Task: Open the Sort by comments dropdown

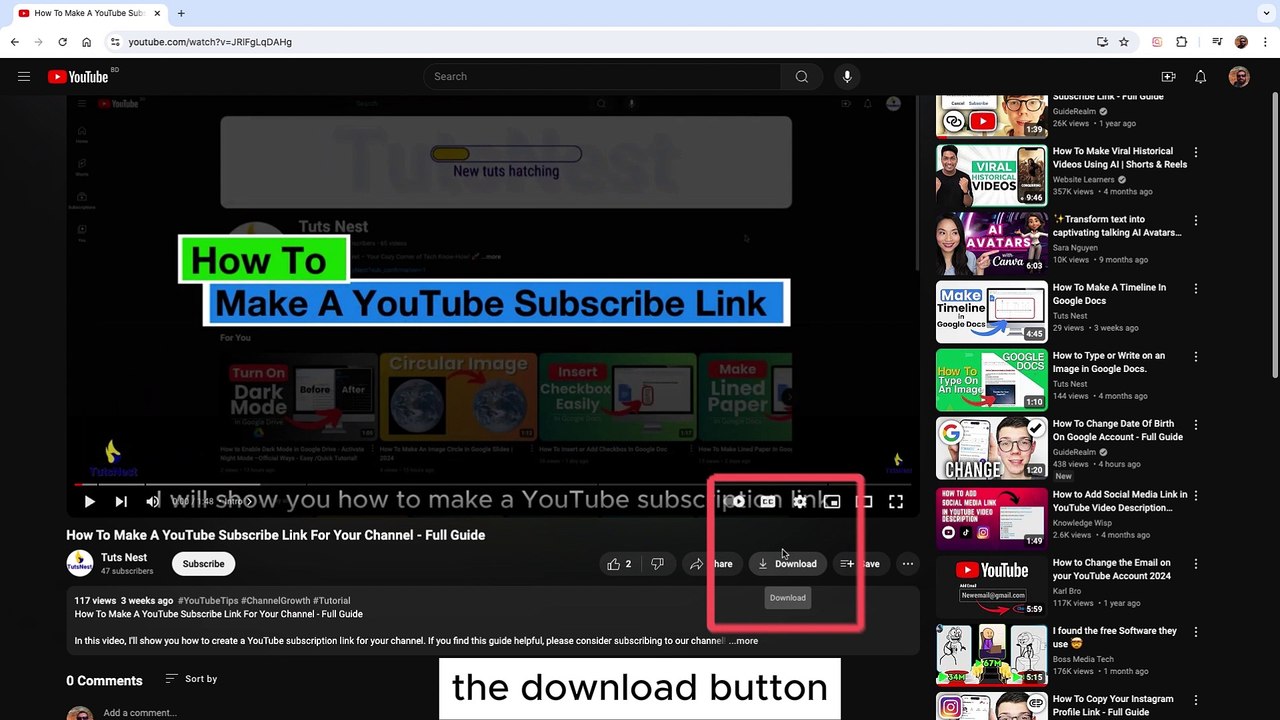Action: tap(191, 679)
